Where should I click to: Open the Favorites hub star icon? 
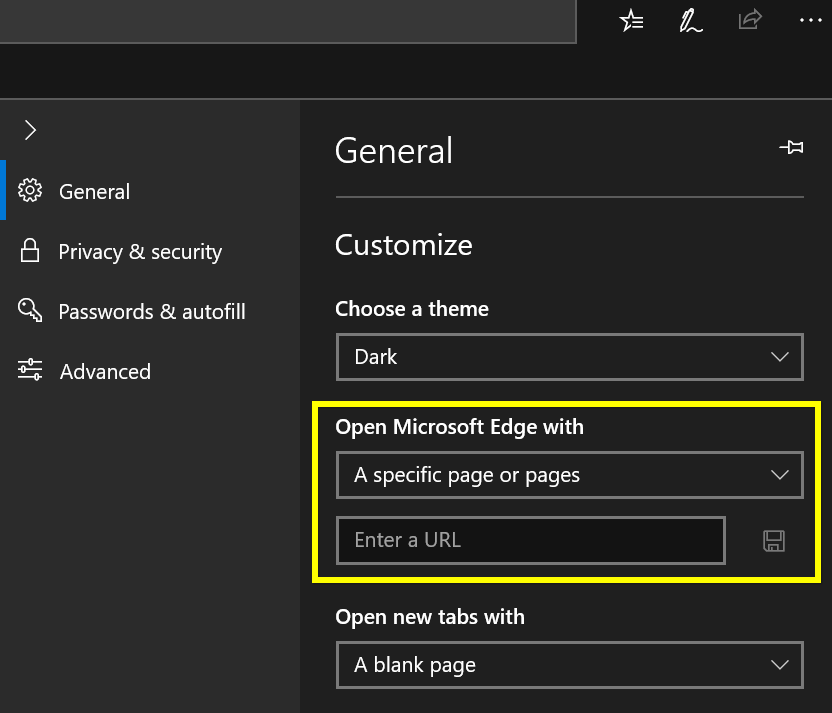631,20
